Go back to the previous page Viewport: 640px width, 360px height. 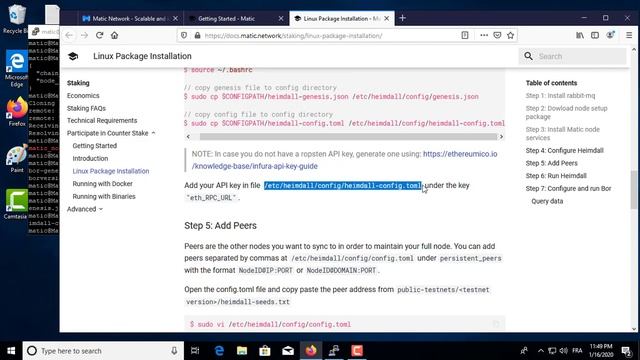coord(69,36)
